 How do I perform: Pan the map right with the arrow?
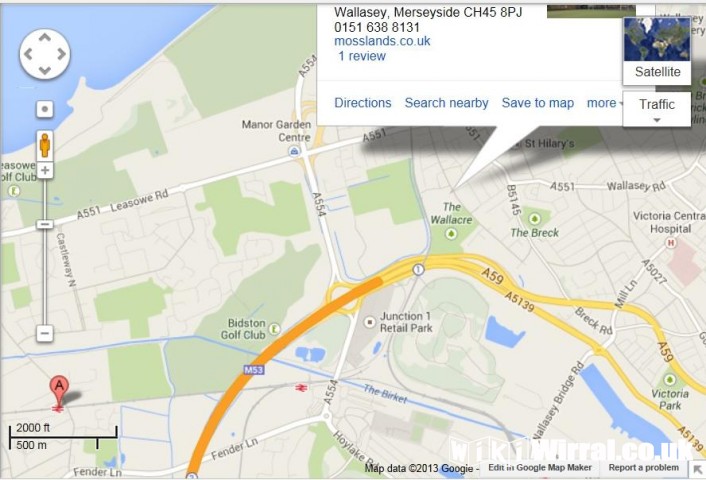61,54
